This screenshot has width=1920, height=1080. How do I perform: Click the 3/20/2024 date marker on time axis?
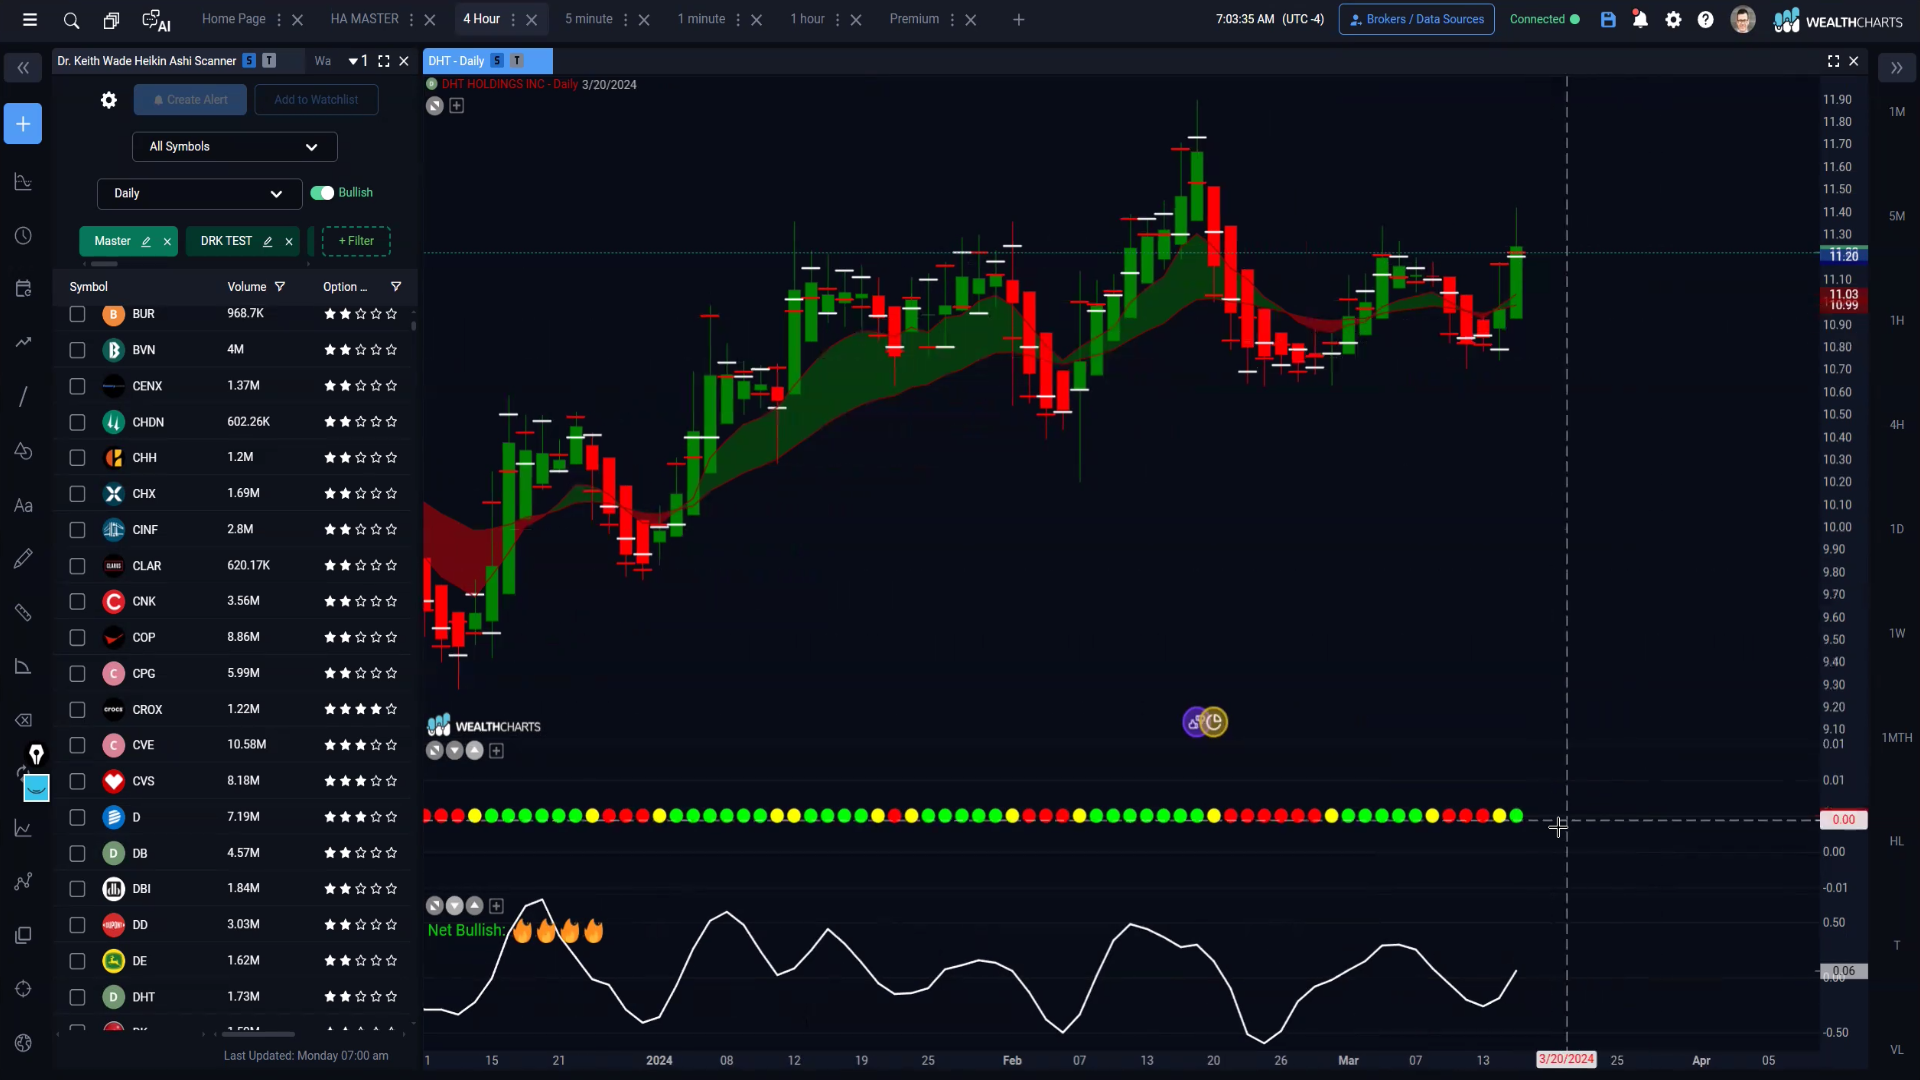[1566, 1060]
